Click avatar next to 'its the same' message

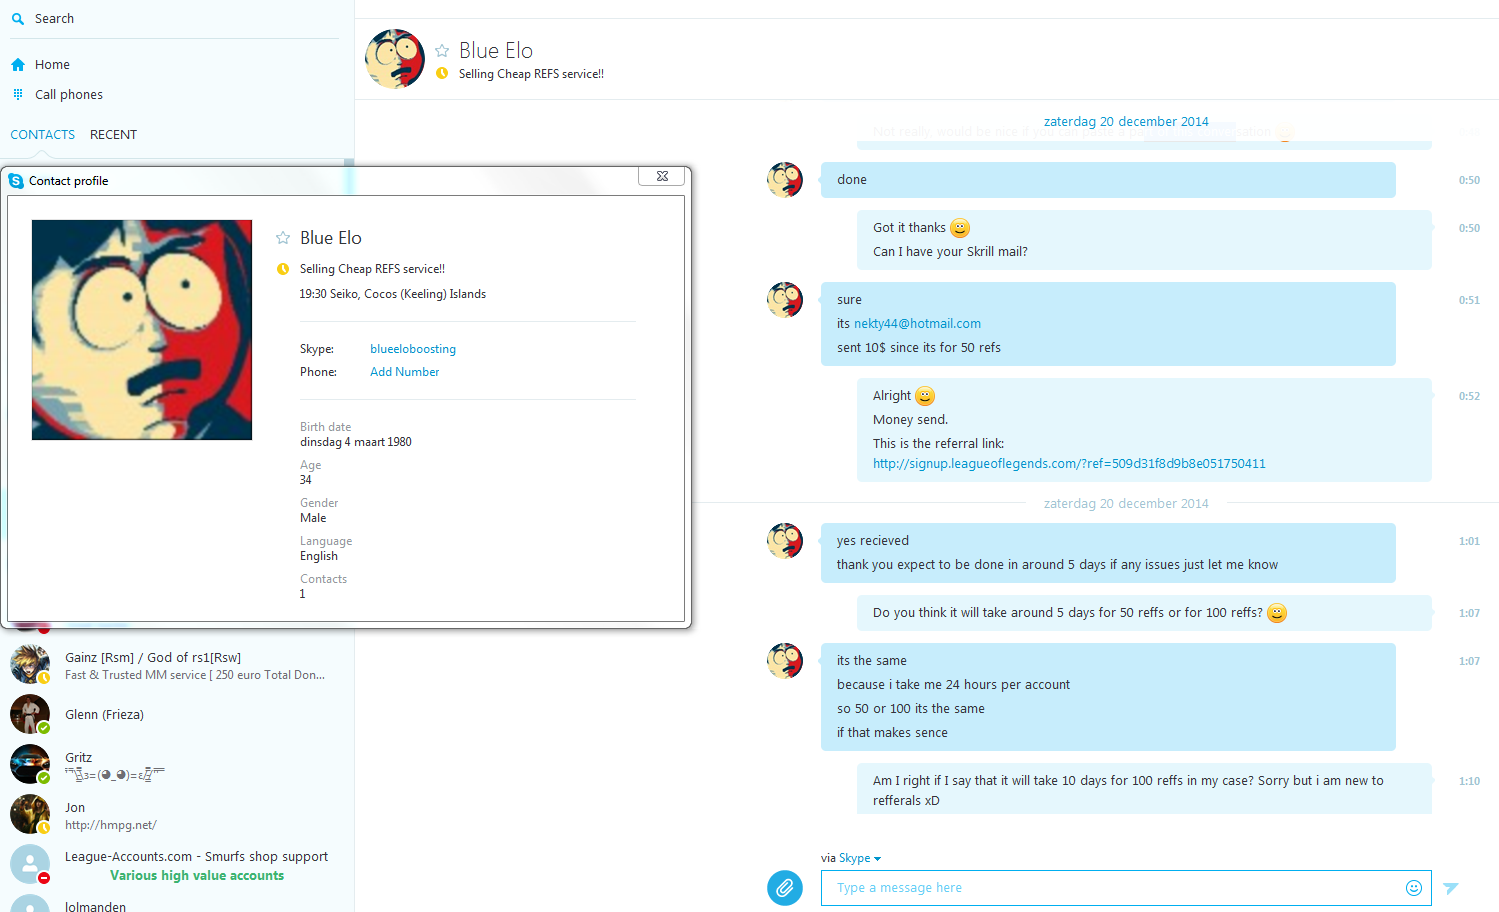pyautogui.click(x=785, y=661)
